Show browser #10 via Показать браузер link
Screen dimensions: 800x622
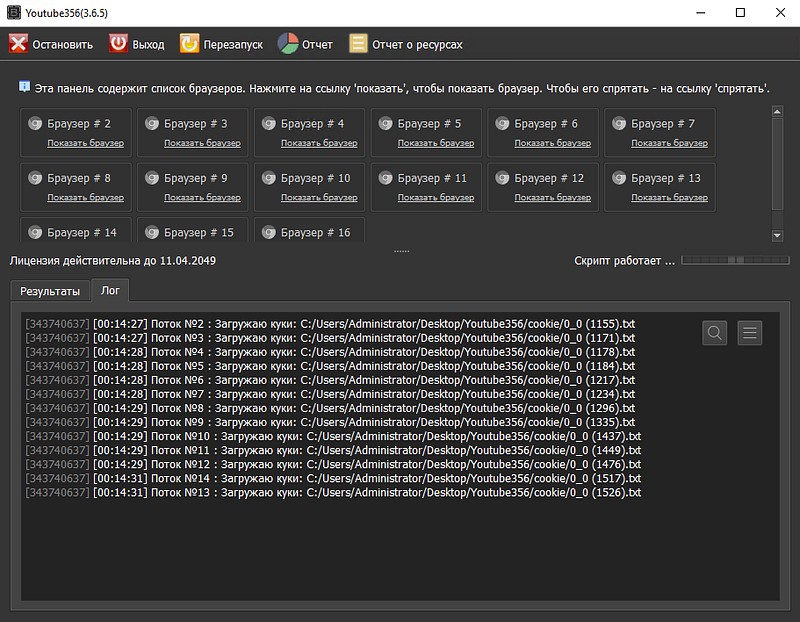319,197
